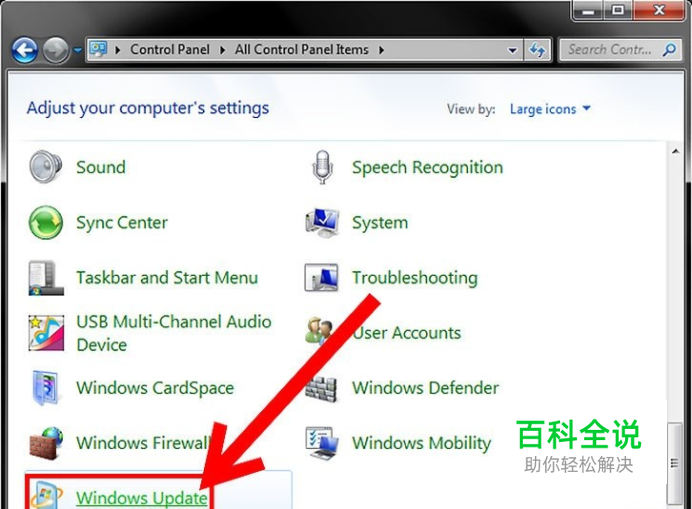692x509 pixels.
Task: Select the Control Panel breadcrumb
Action: (x=170, y=49)
